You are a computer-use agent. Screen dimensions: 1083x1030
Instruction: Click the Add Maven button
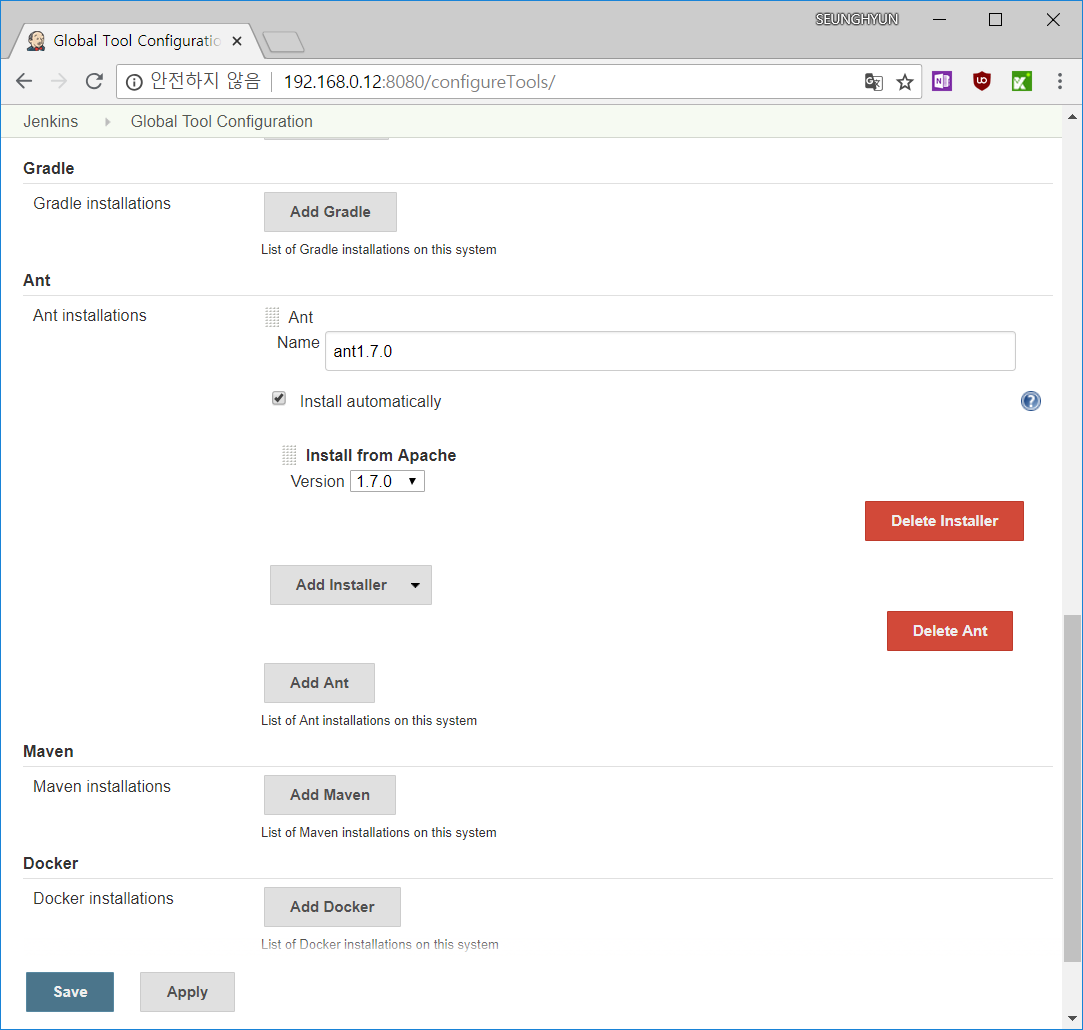coord(329,795)
